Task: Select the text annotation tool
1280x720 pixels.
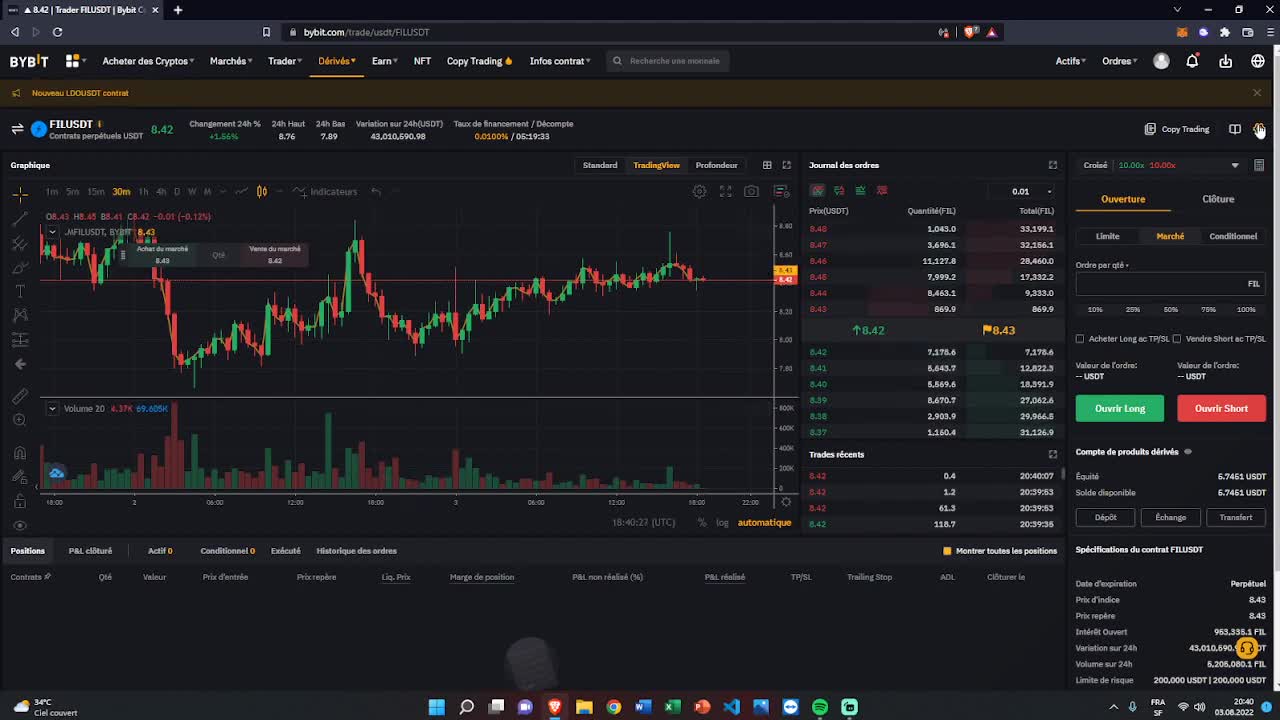Action: [20, 291]
